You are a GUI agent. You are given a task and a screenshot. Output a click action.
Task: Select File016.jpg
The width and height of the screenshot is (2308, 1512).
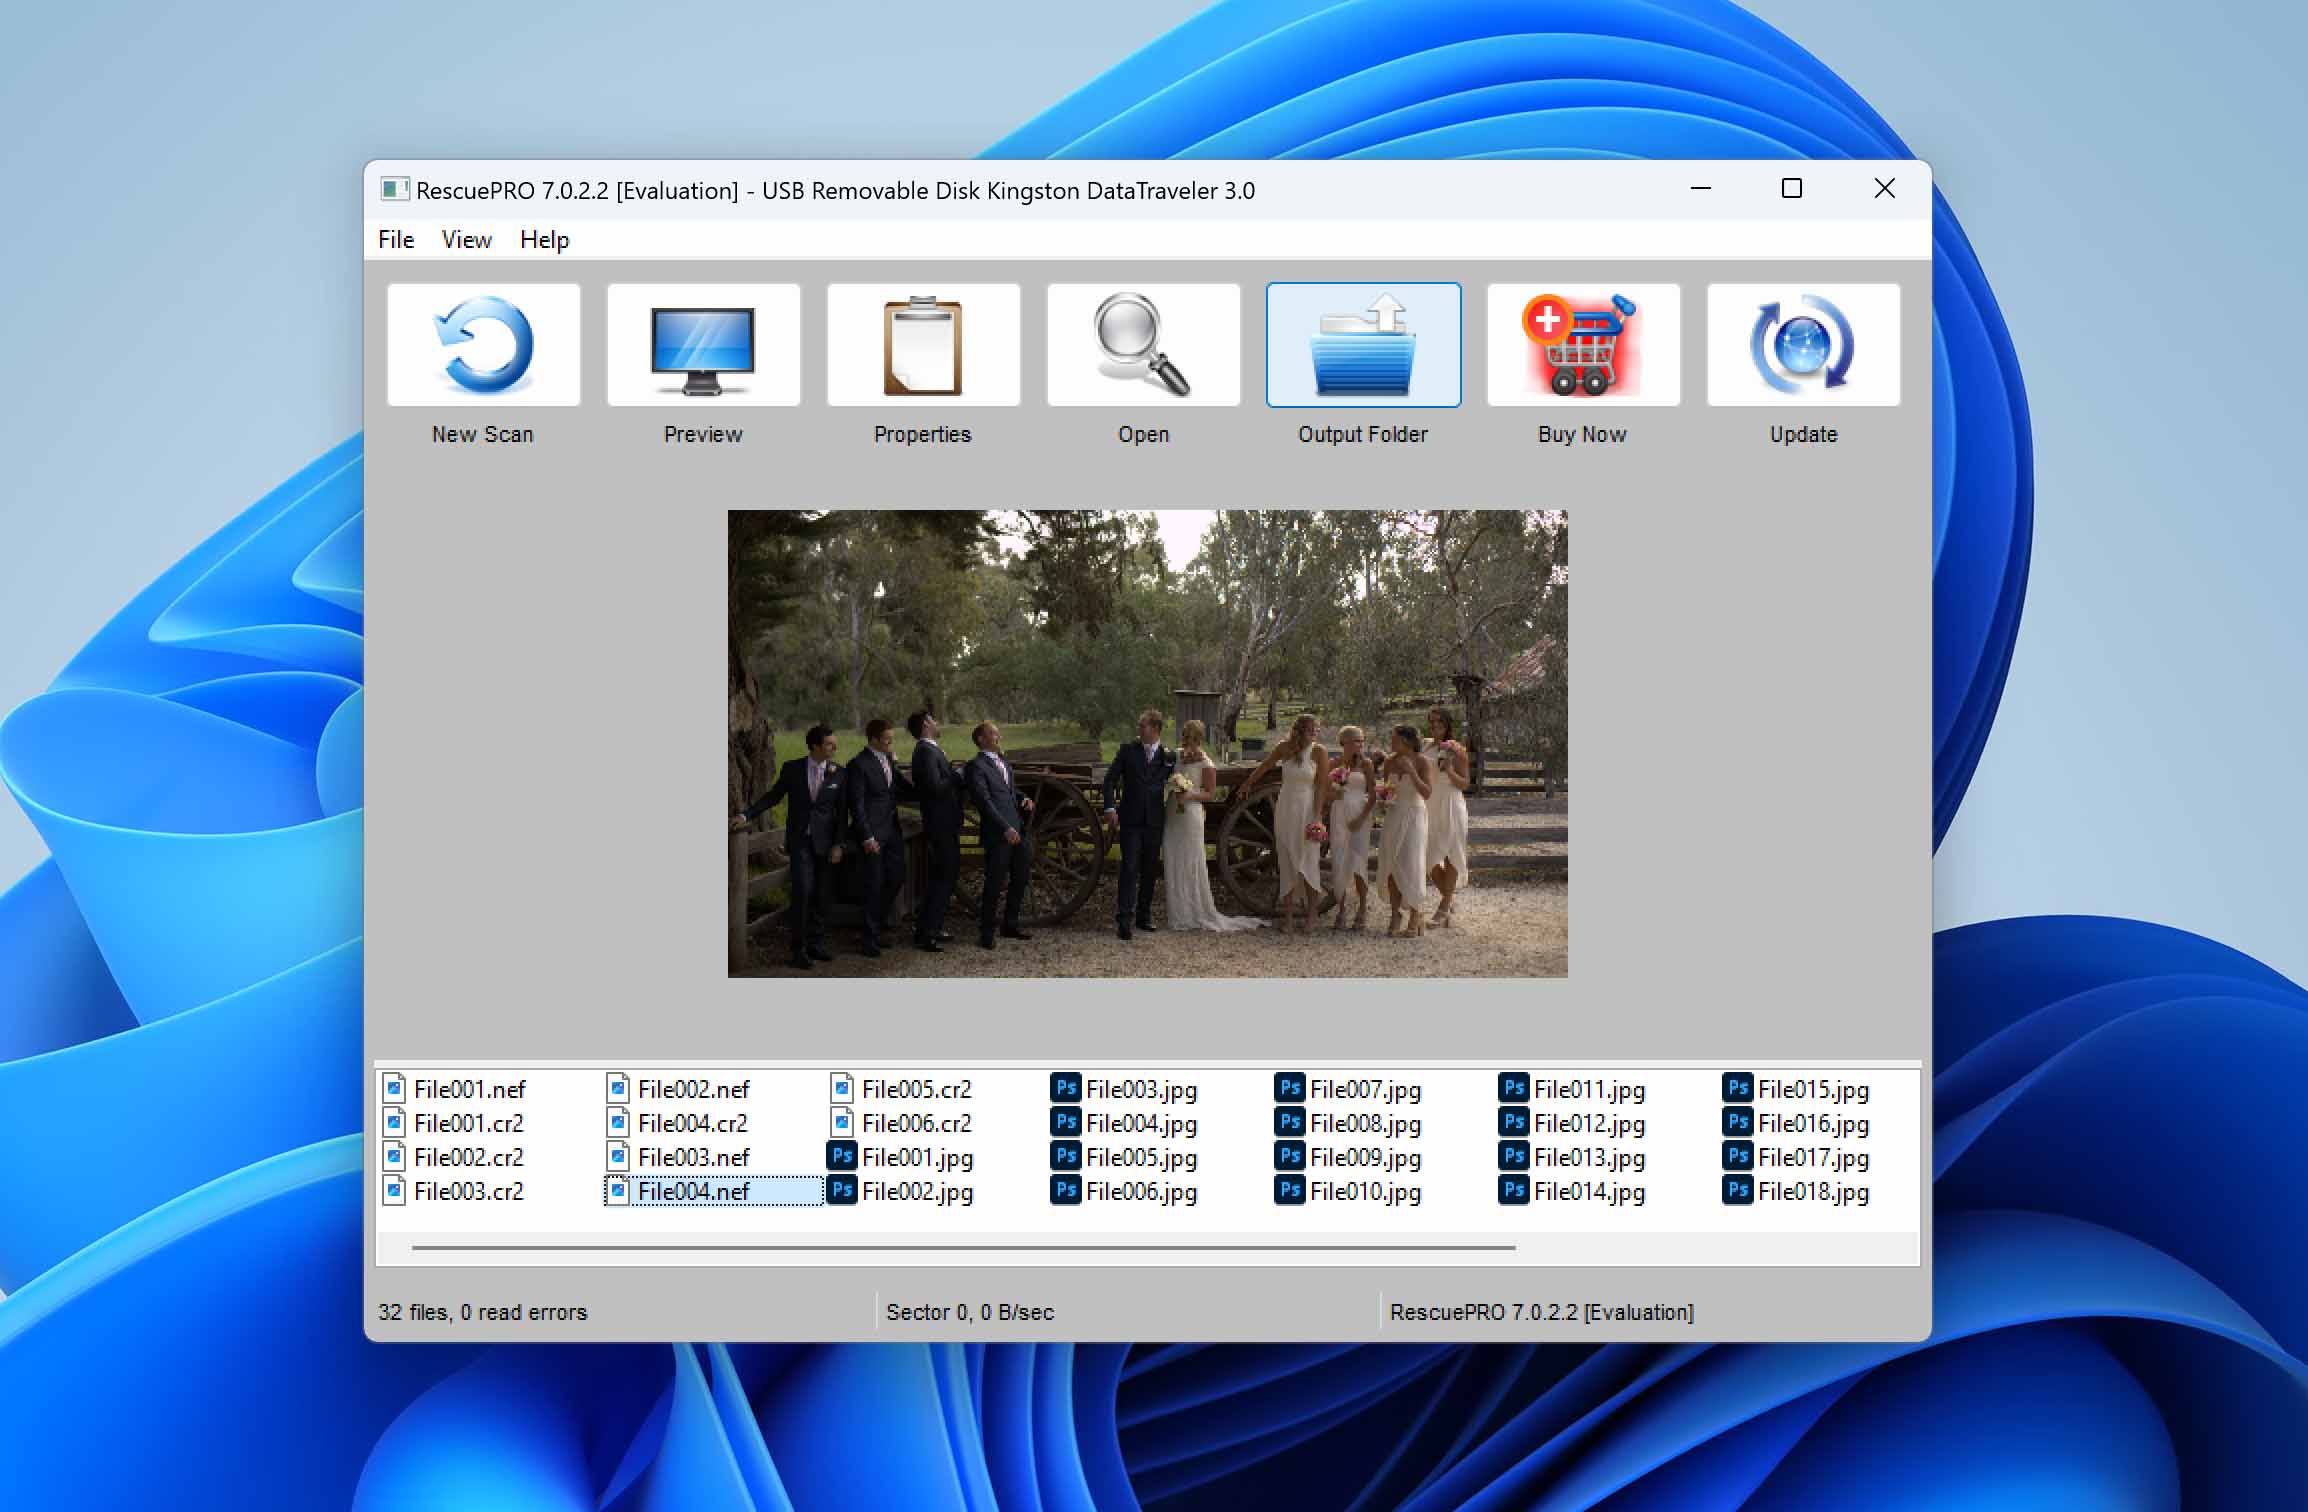[1796, 1123]
